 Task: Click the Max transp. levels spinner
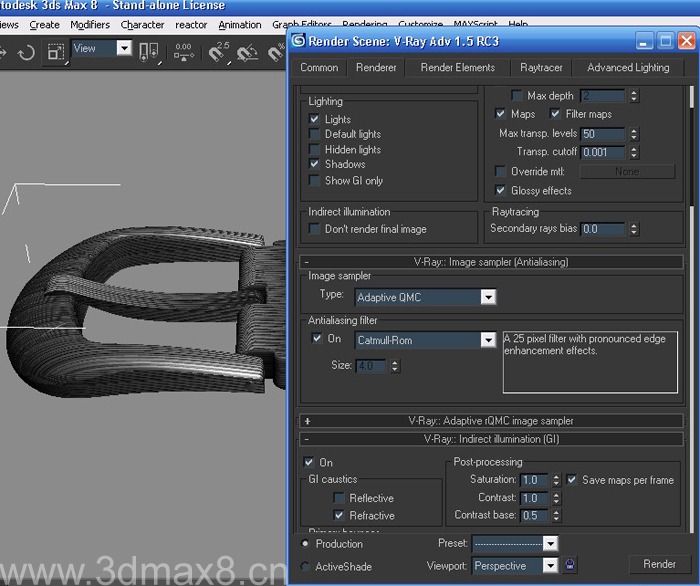(x=634, y=134)
